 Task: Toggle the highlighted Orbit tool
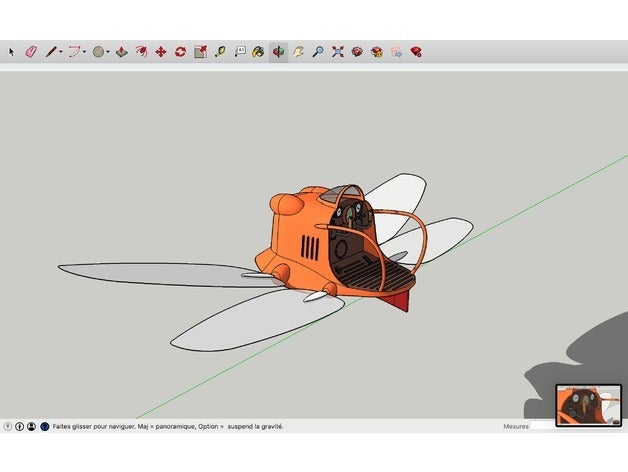pos(278,51)
